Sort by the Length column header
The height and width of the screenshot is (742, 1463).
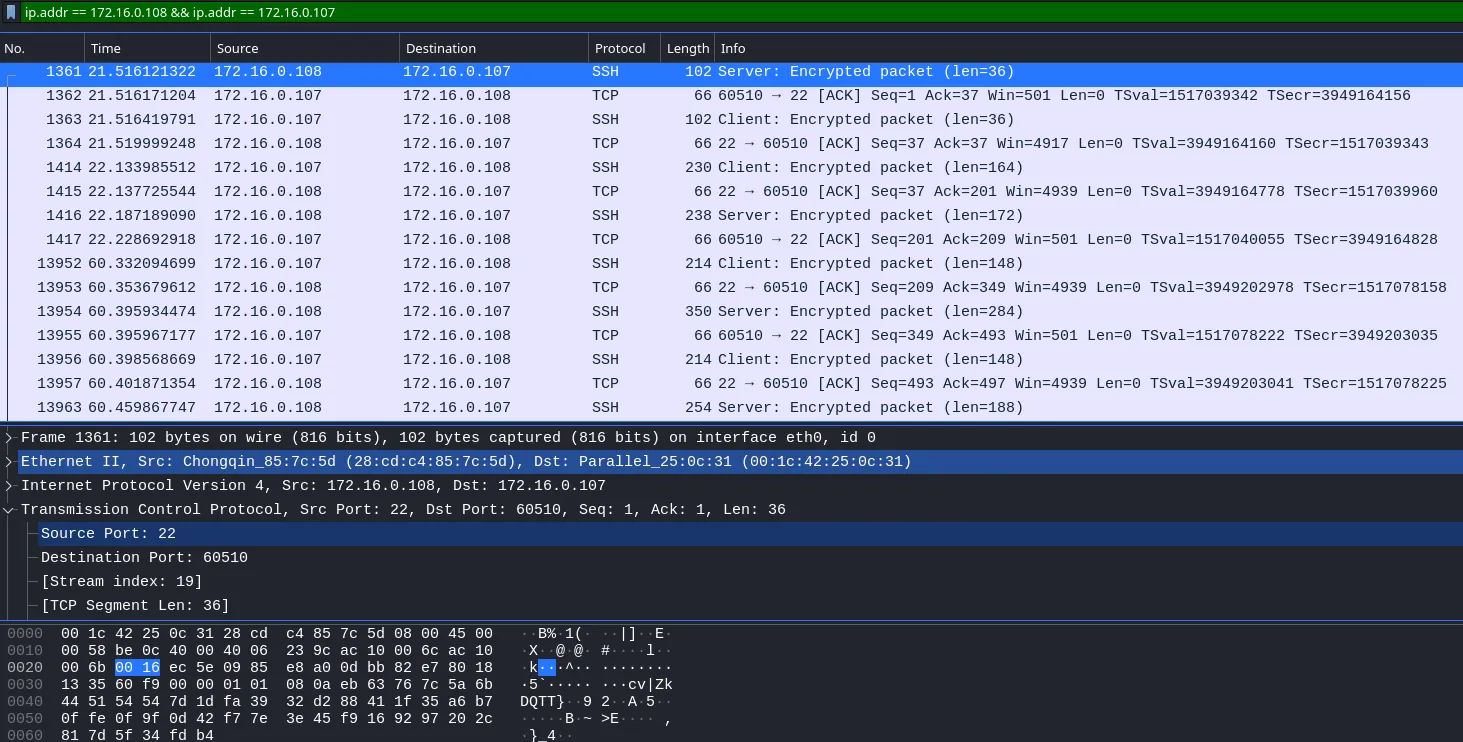pos(687,48)
